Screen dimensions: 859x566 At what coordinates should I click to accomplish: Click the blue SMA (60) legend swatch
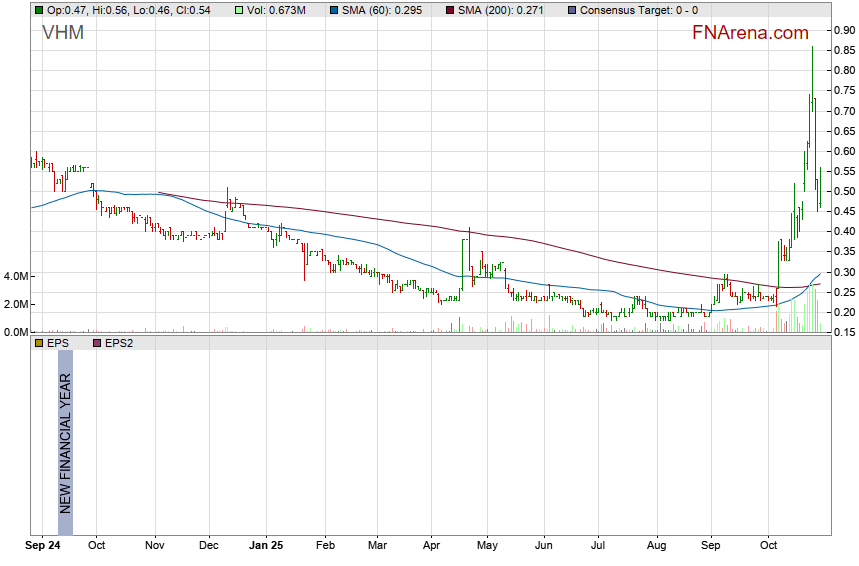click(332, 9)
